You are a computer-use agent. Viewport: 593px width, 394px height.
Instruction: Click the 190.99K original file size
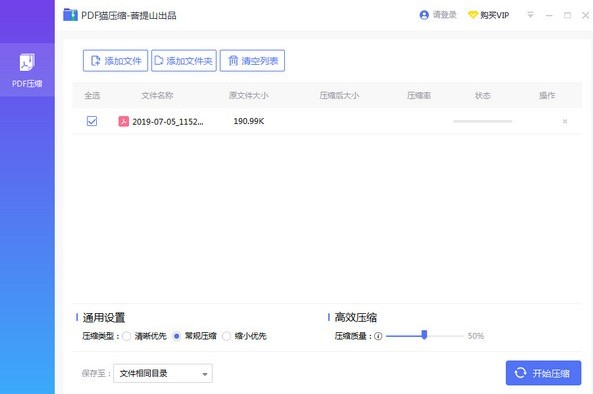point(249,121)
